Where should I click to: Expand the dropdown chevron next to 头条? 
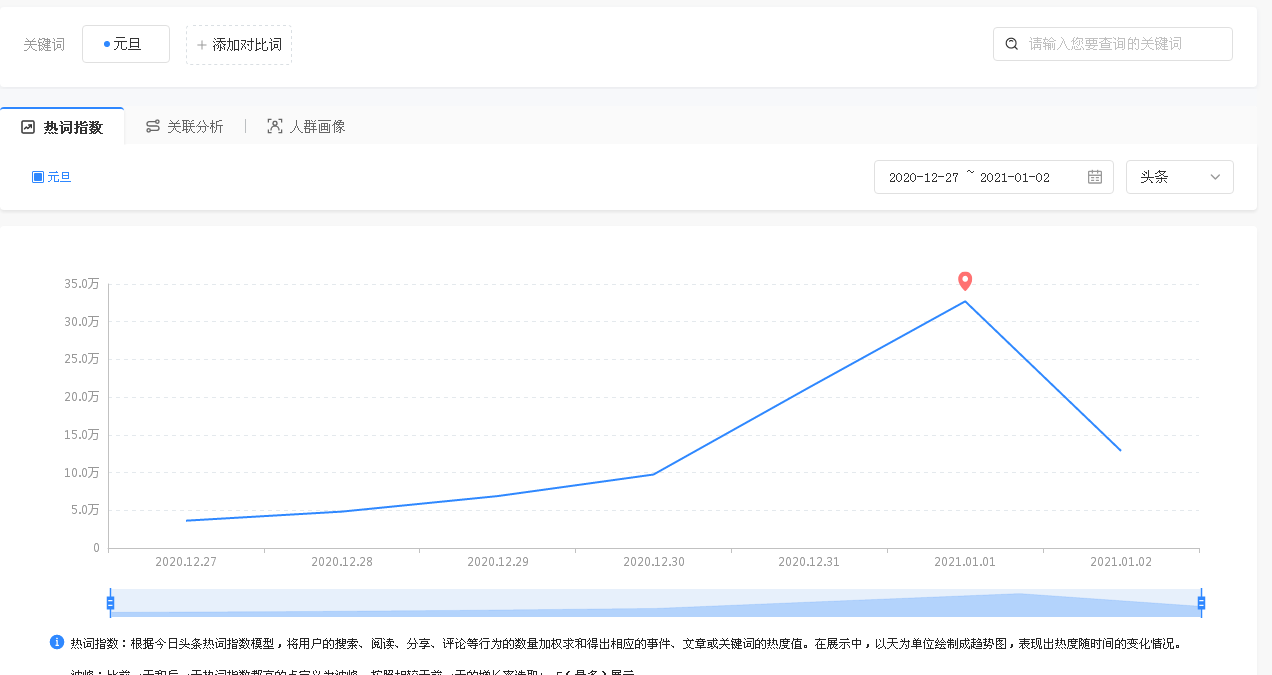click(1215, 177)
